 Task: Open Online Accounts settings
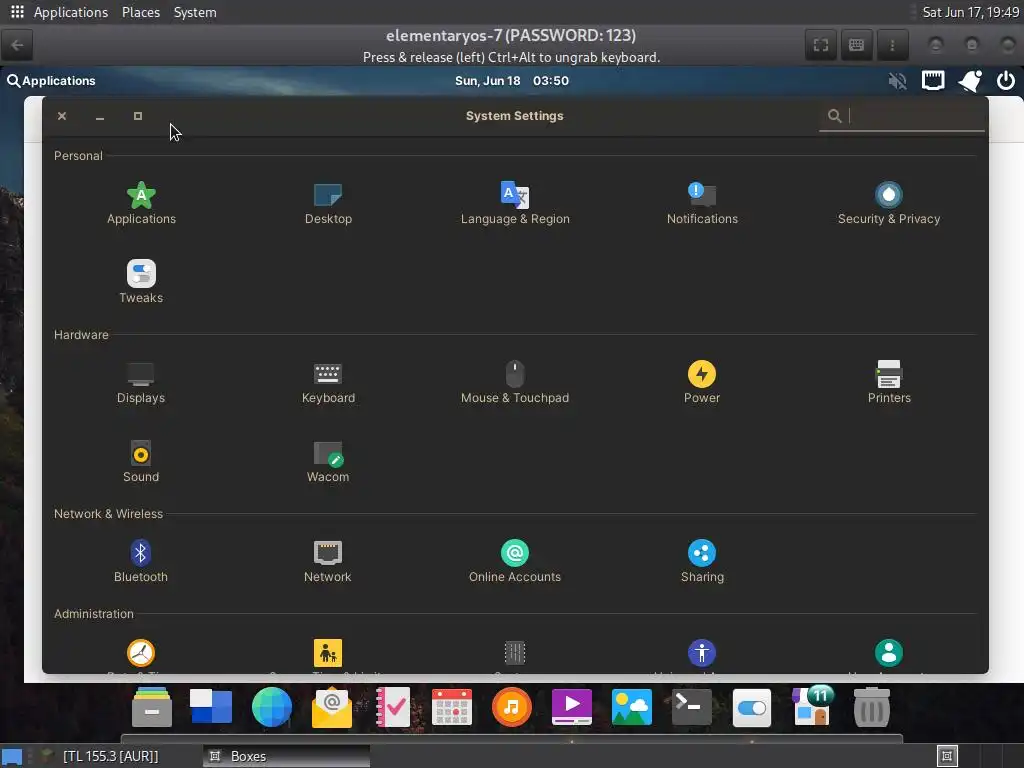click(x=515, y=562)
